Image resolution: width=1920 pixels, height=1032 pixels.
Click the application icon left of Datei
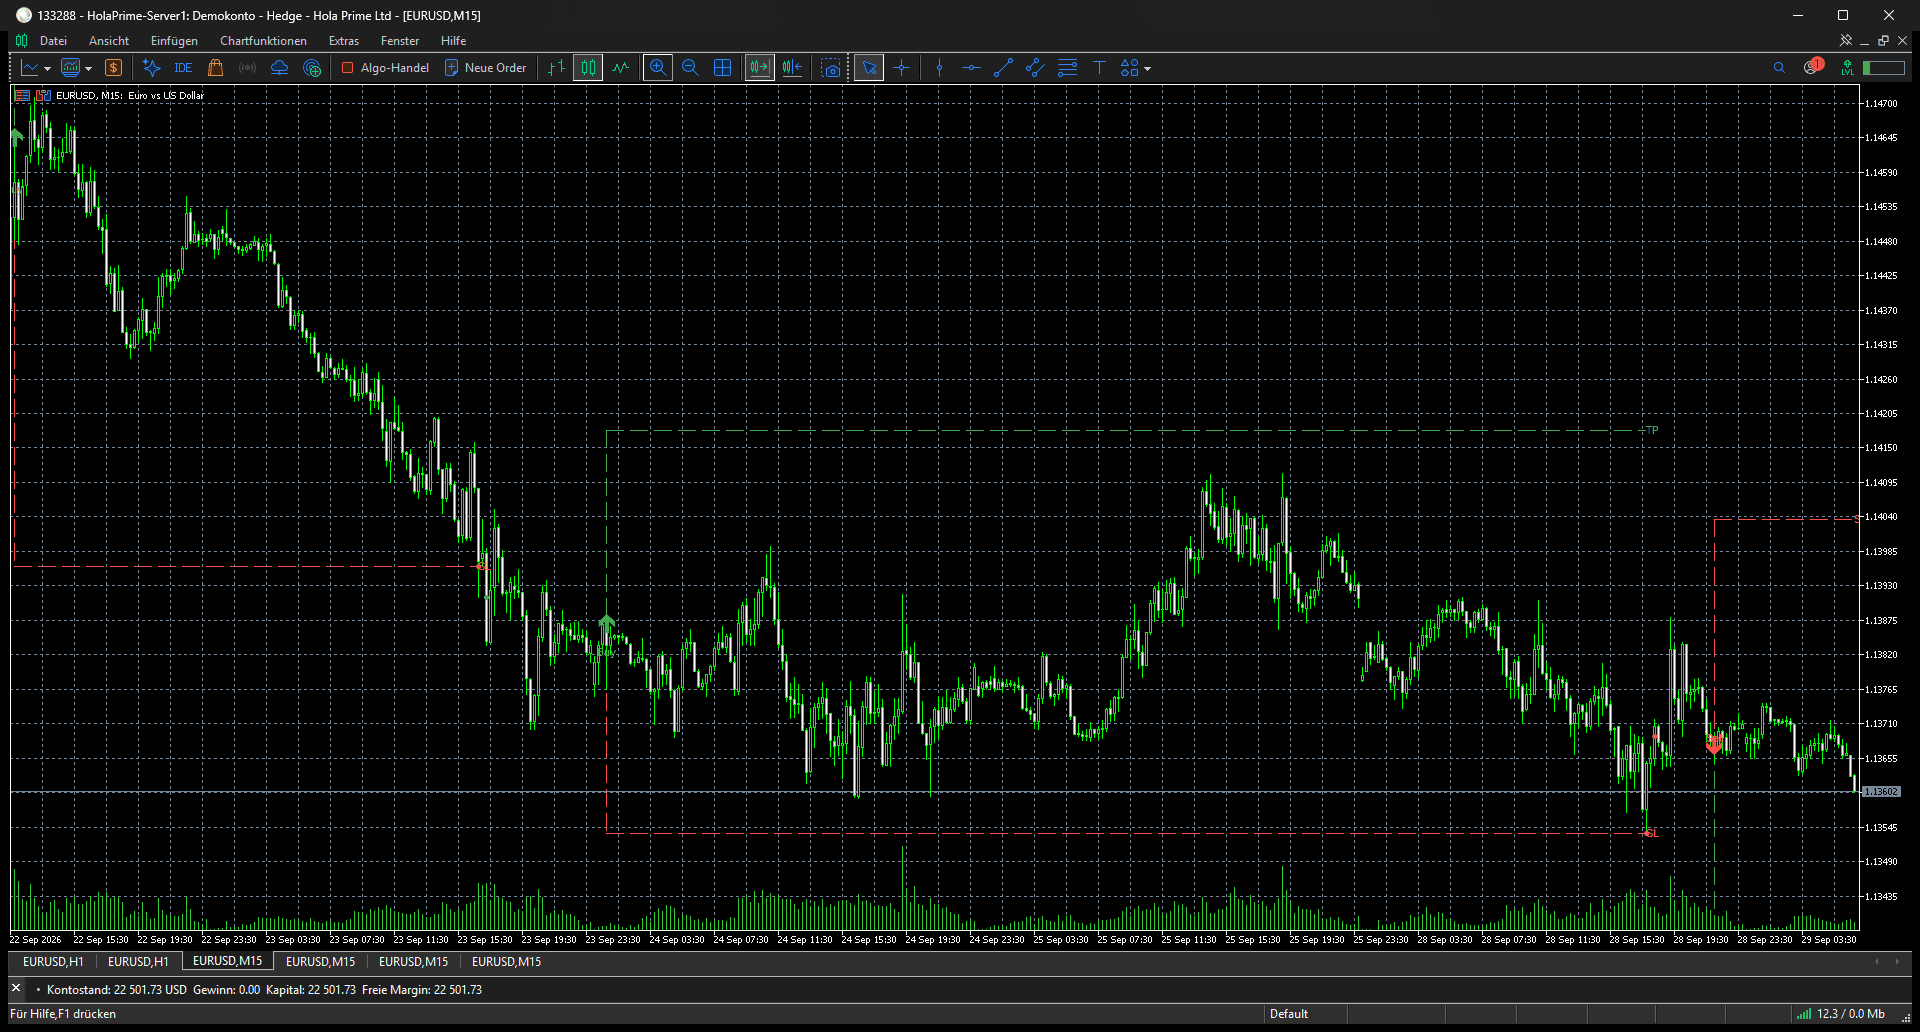click(x=21, y=41)
